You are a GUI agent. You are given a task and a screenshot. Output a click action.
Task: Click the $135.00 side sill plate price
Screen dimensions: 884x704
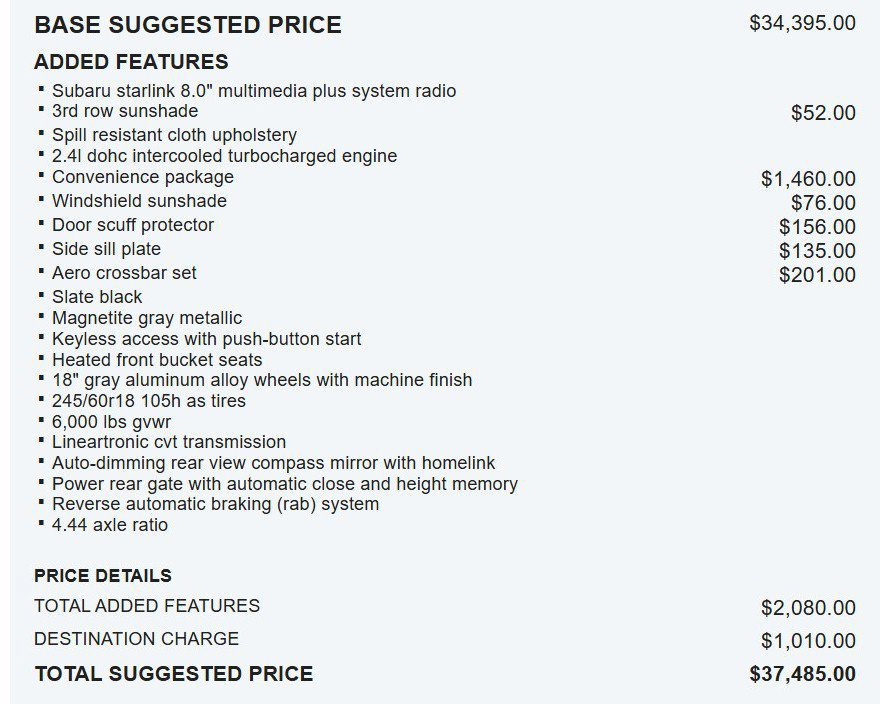coord(817,251)
